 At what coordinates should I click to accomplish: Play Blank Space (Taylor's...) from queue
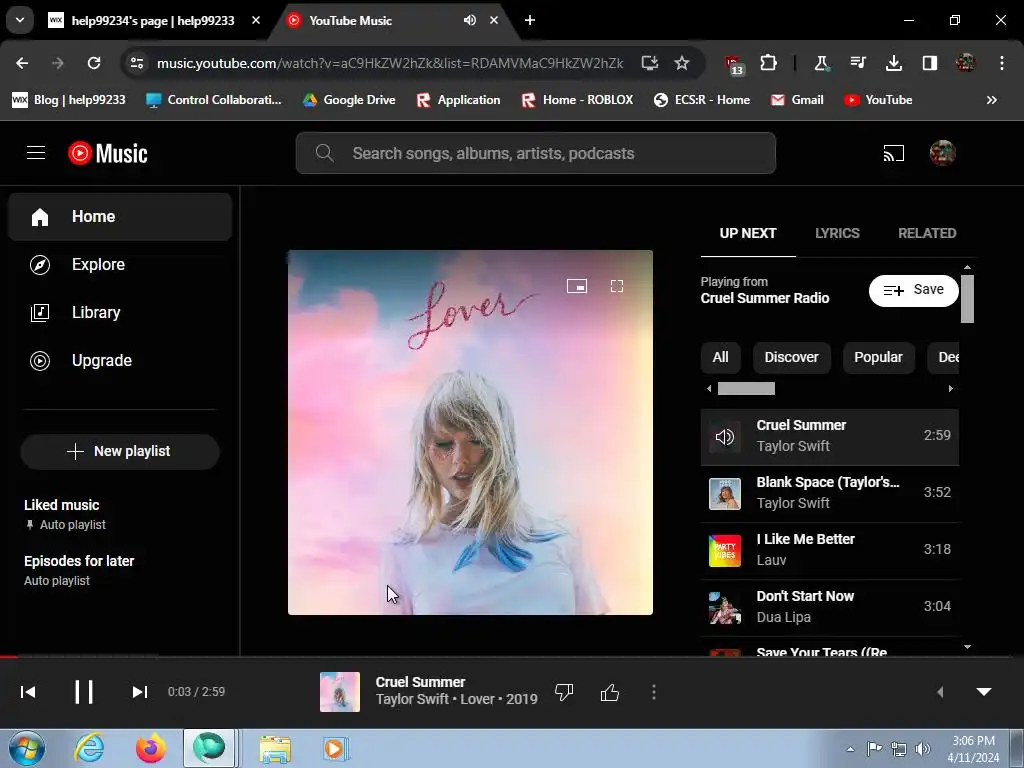(x=829, y=493)
